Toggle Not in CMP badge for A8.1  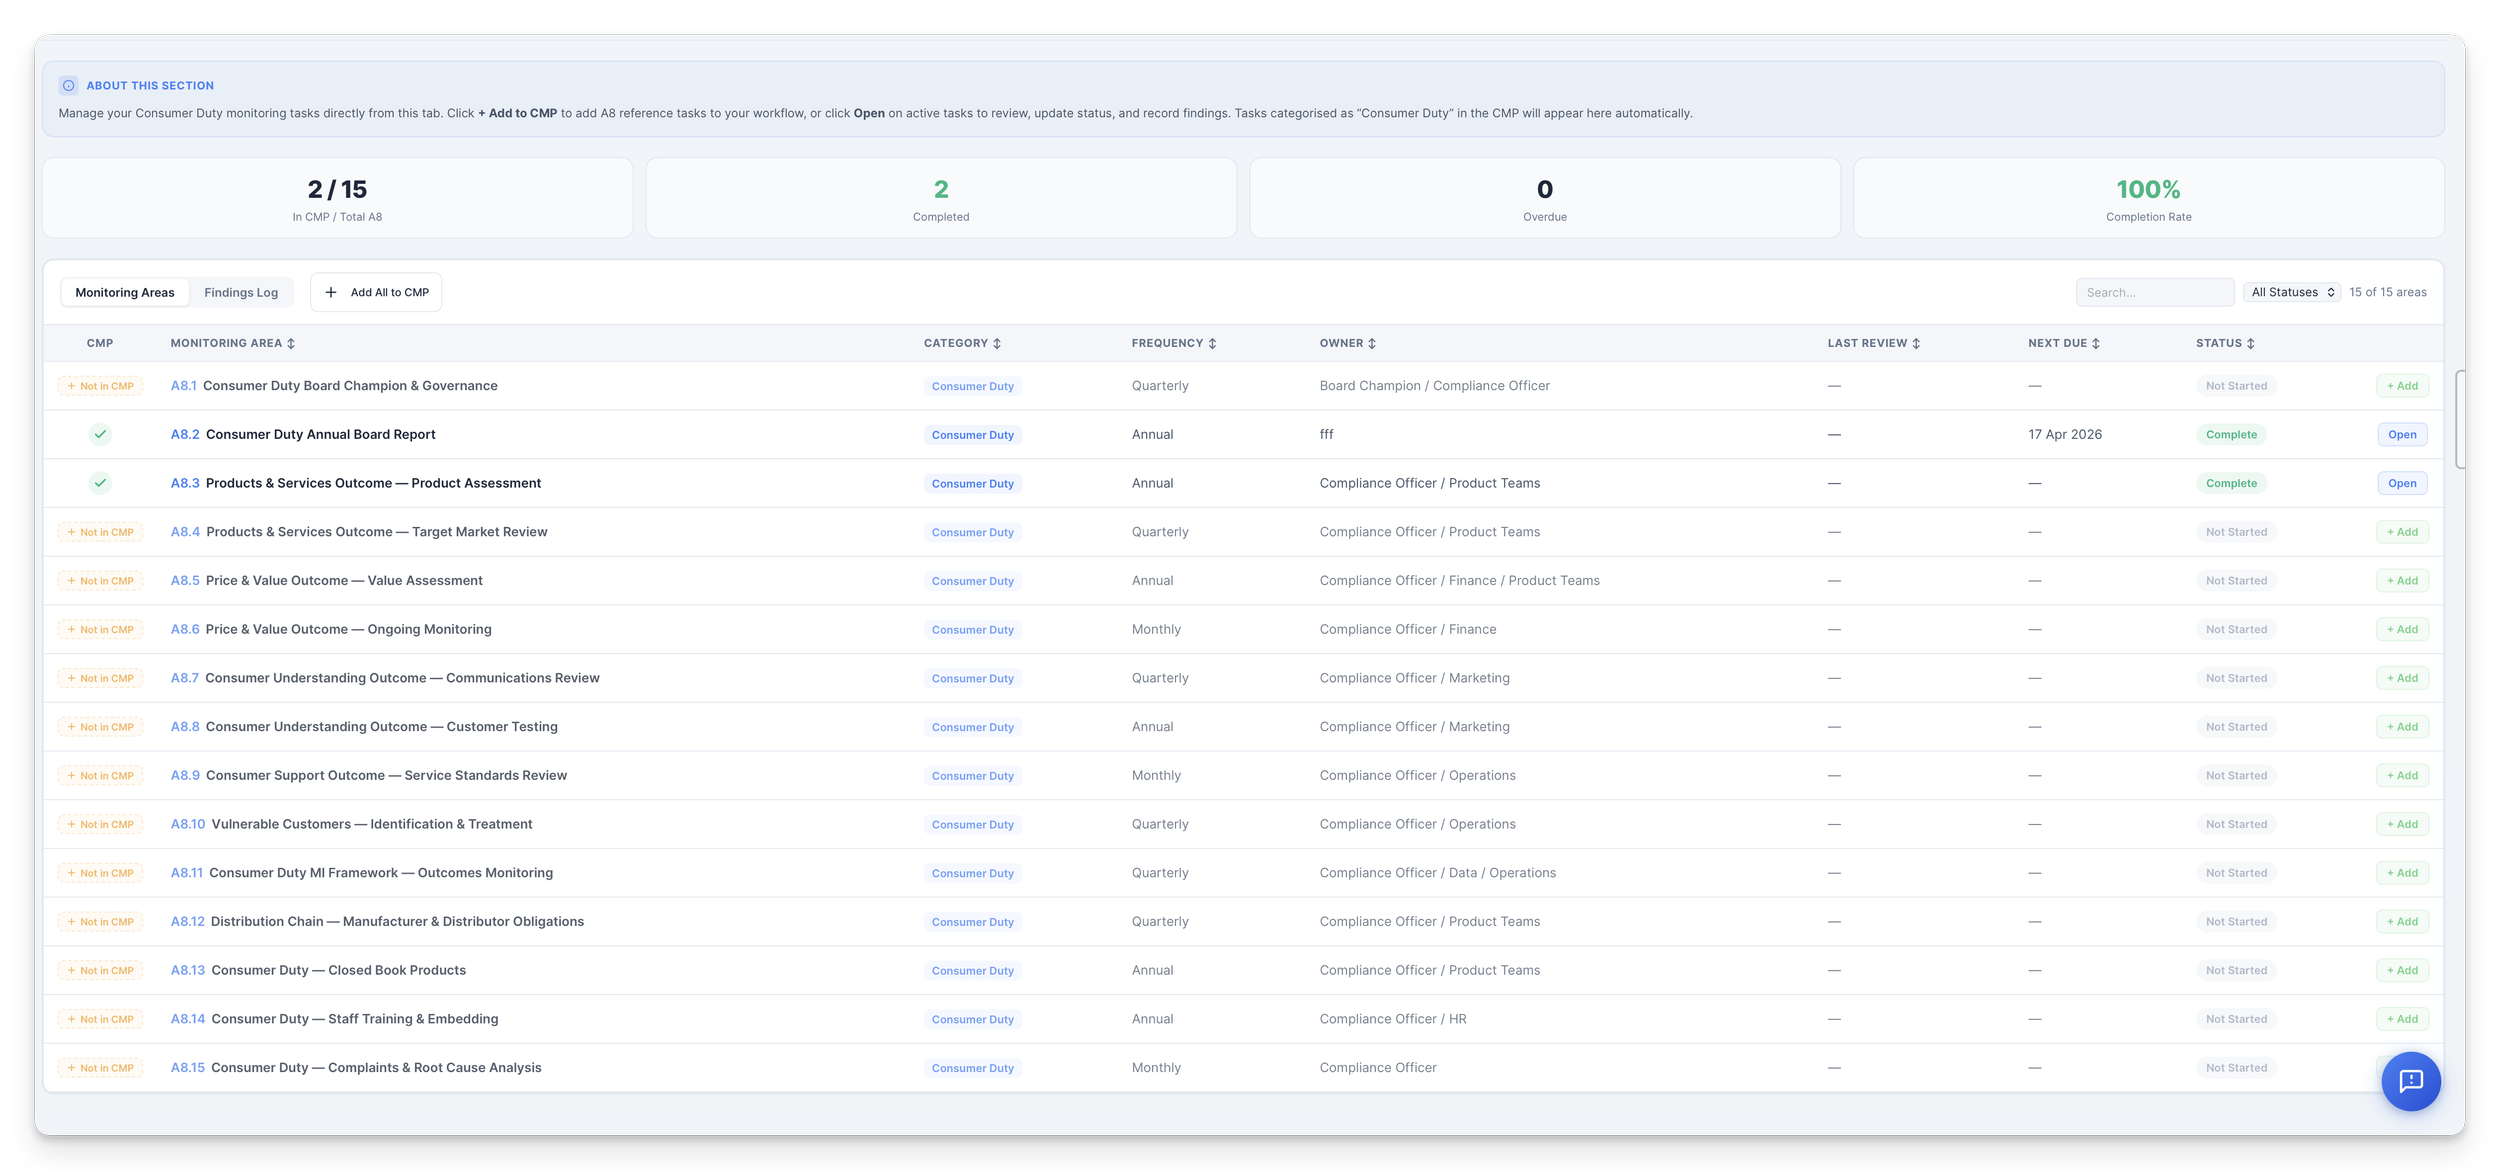point(101,386)
